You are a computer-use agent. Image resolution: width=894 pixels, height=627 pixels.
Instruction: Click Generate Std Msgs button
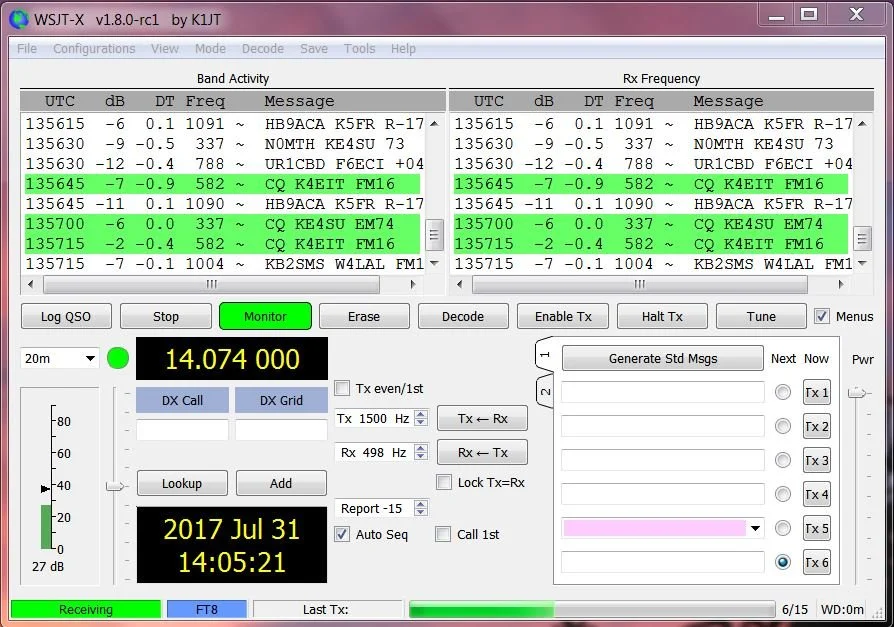click(x=663, y=359)
